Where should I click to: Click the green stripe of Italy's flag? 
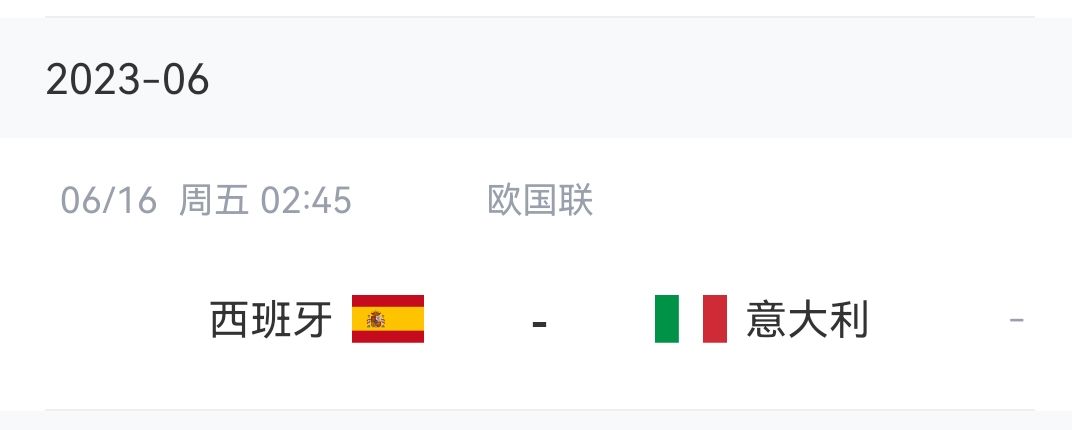[x=666, y=319]
